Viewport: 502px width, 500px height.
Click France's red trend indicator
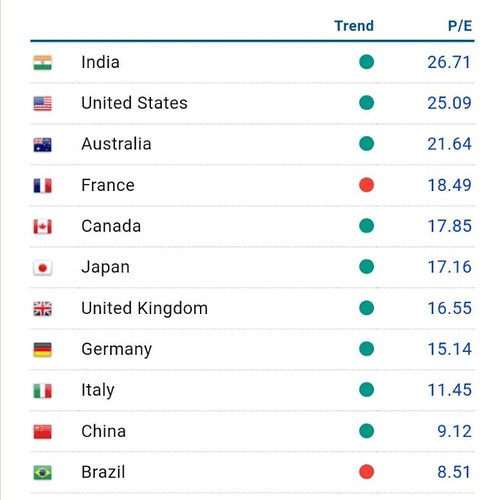tap(367, 185)
